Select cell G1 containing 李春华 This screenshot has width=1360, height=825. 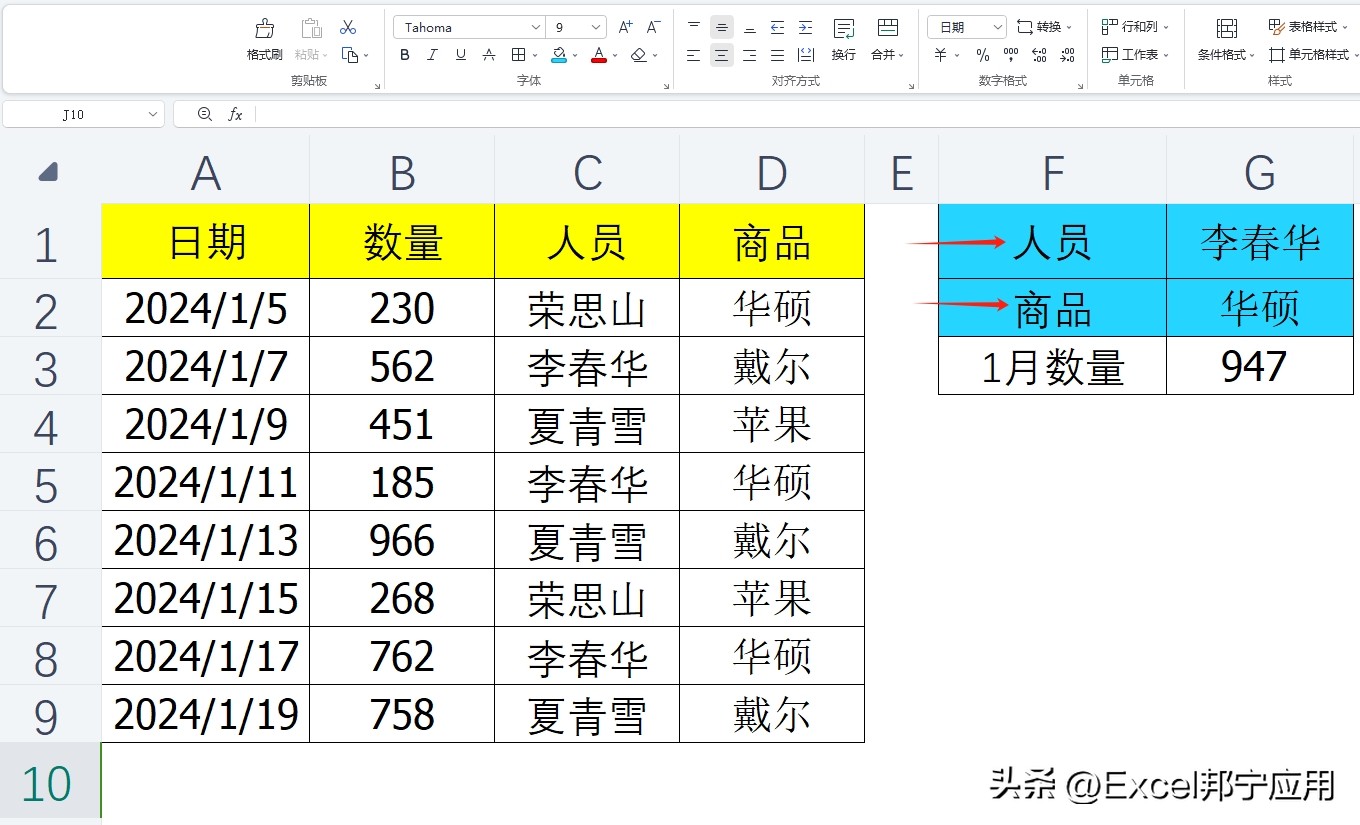(1260, 242)
